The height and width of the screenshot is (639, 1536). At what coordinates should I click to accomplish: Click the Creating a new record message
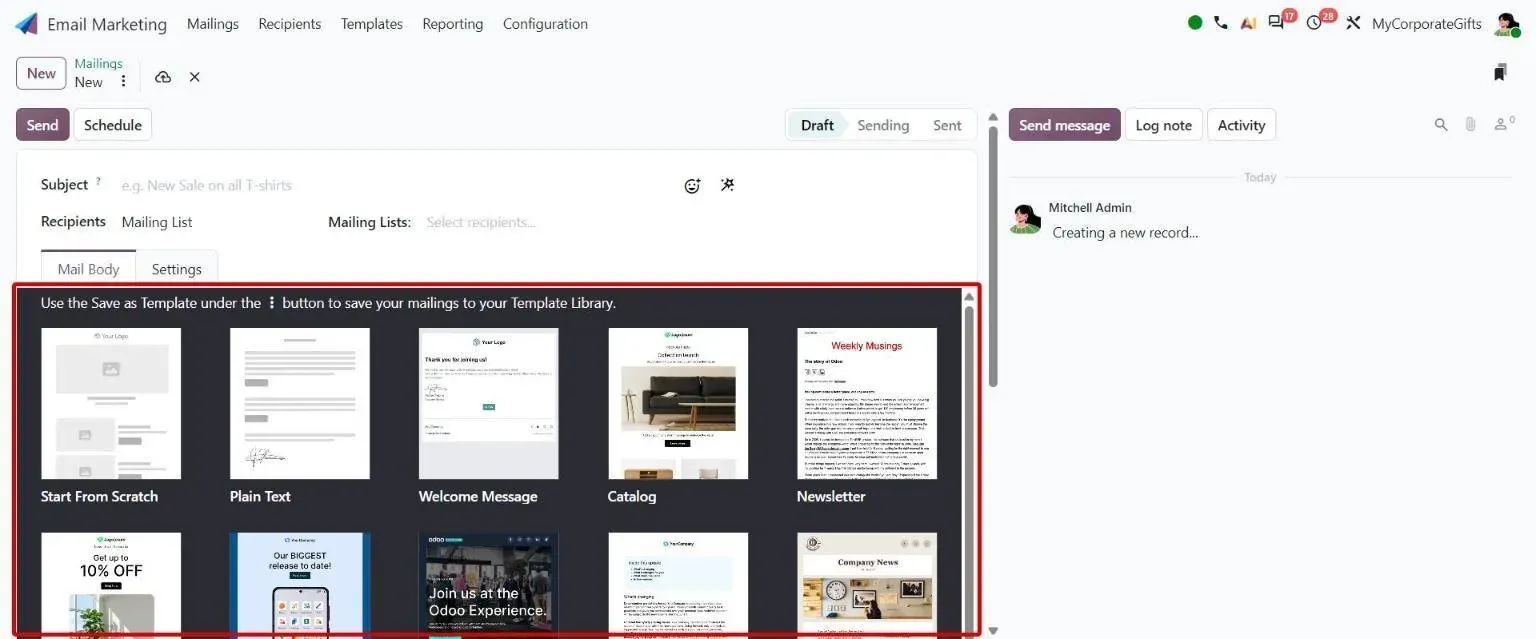1125,233
